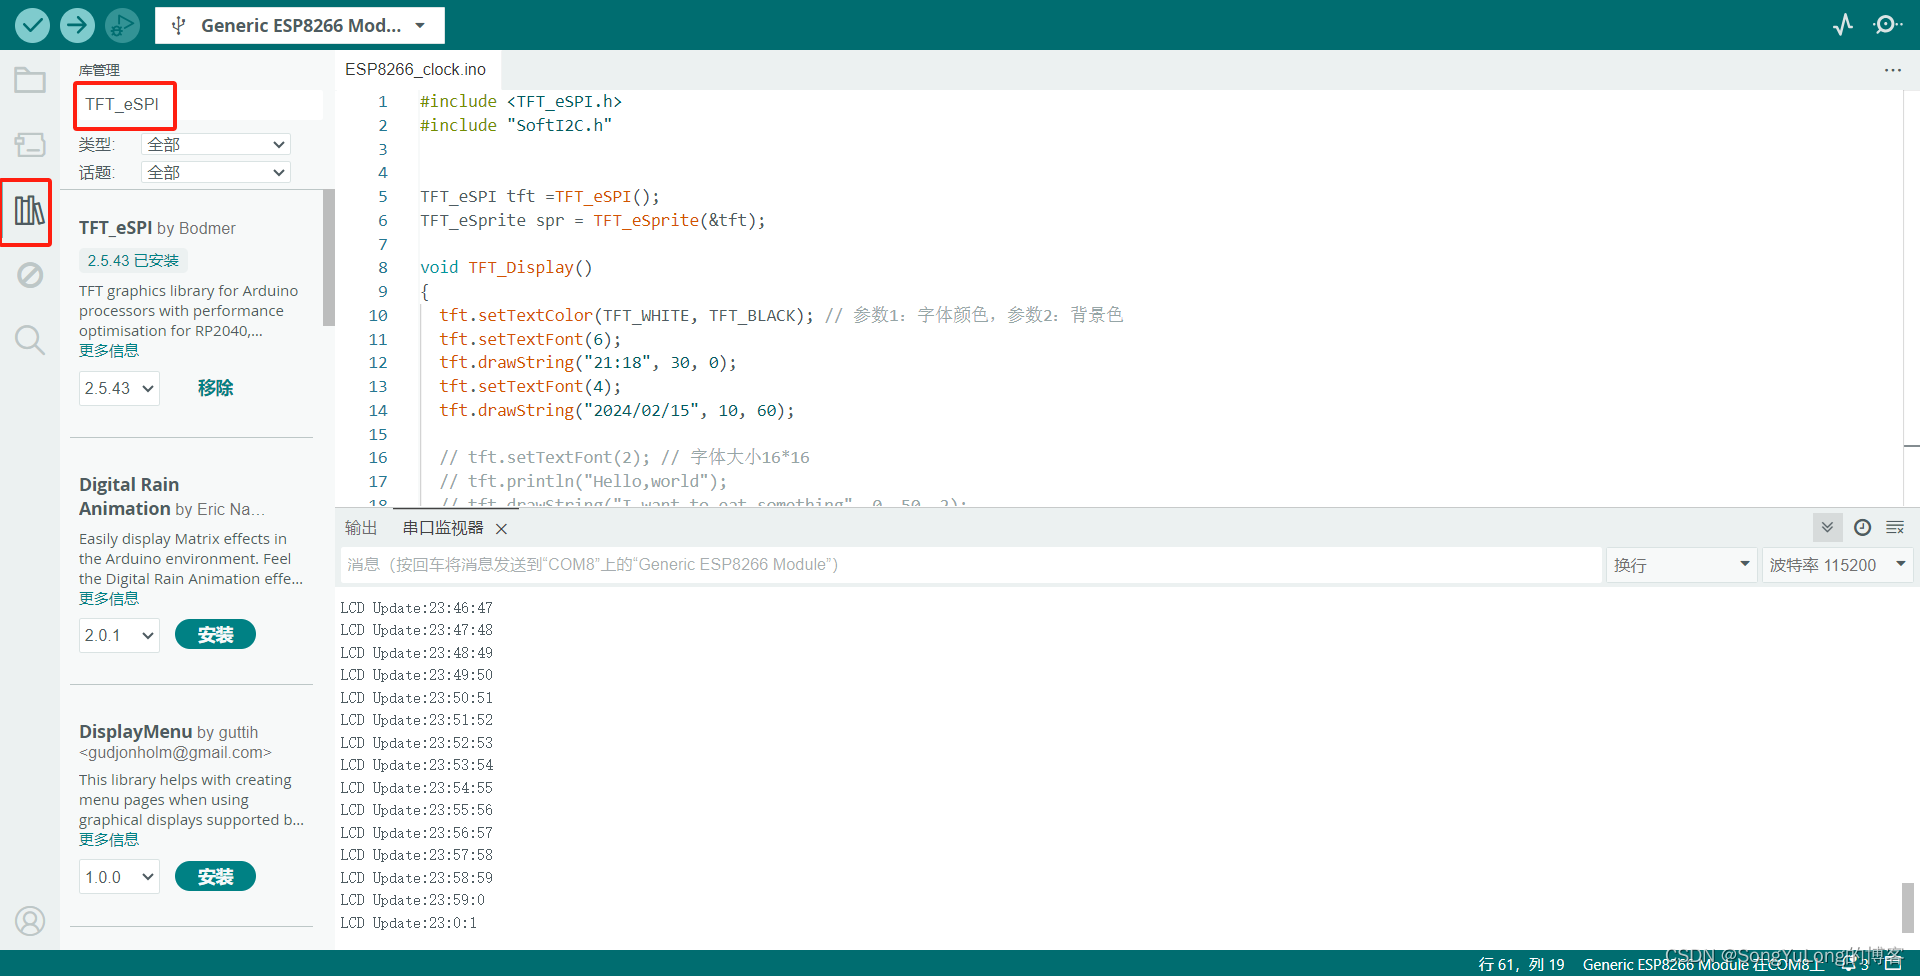Open the Sketchbook folder sidebar icon
The image size is (1920, 976).
pos(30,80)
